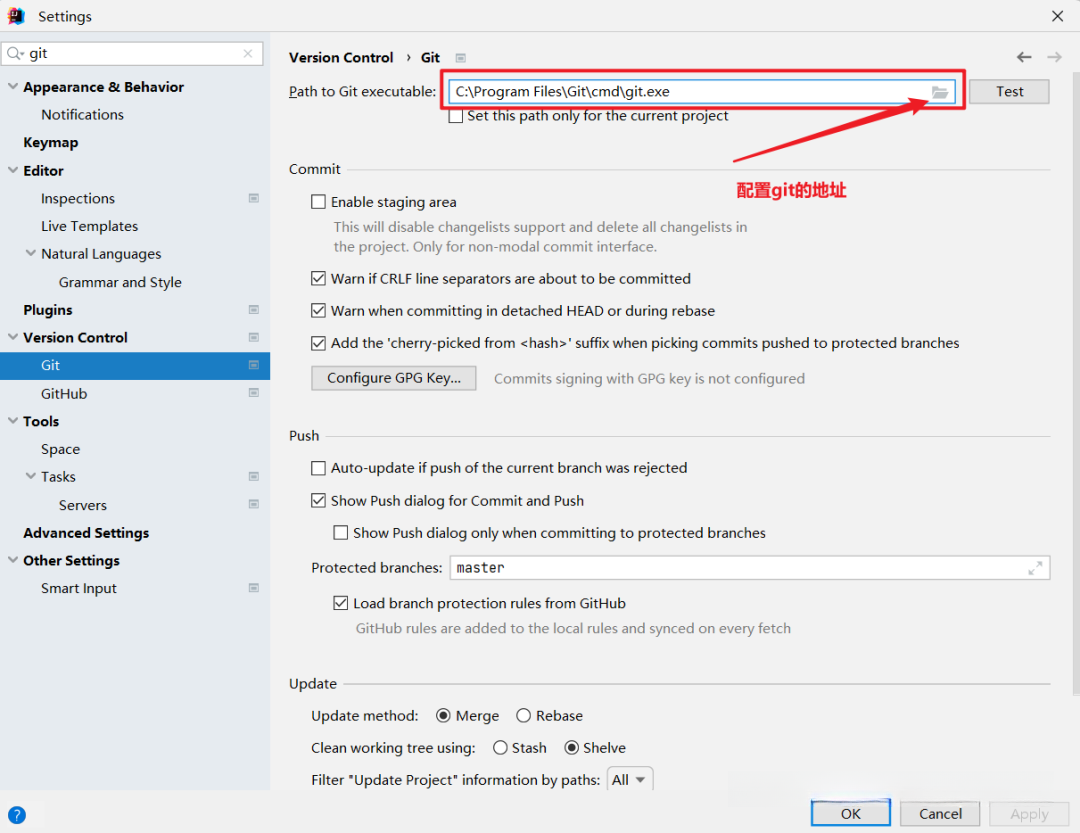Screen dimensions: 1080x833
Task: Clear the settings search field
Action: 248,54
